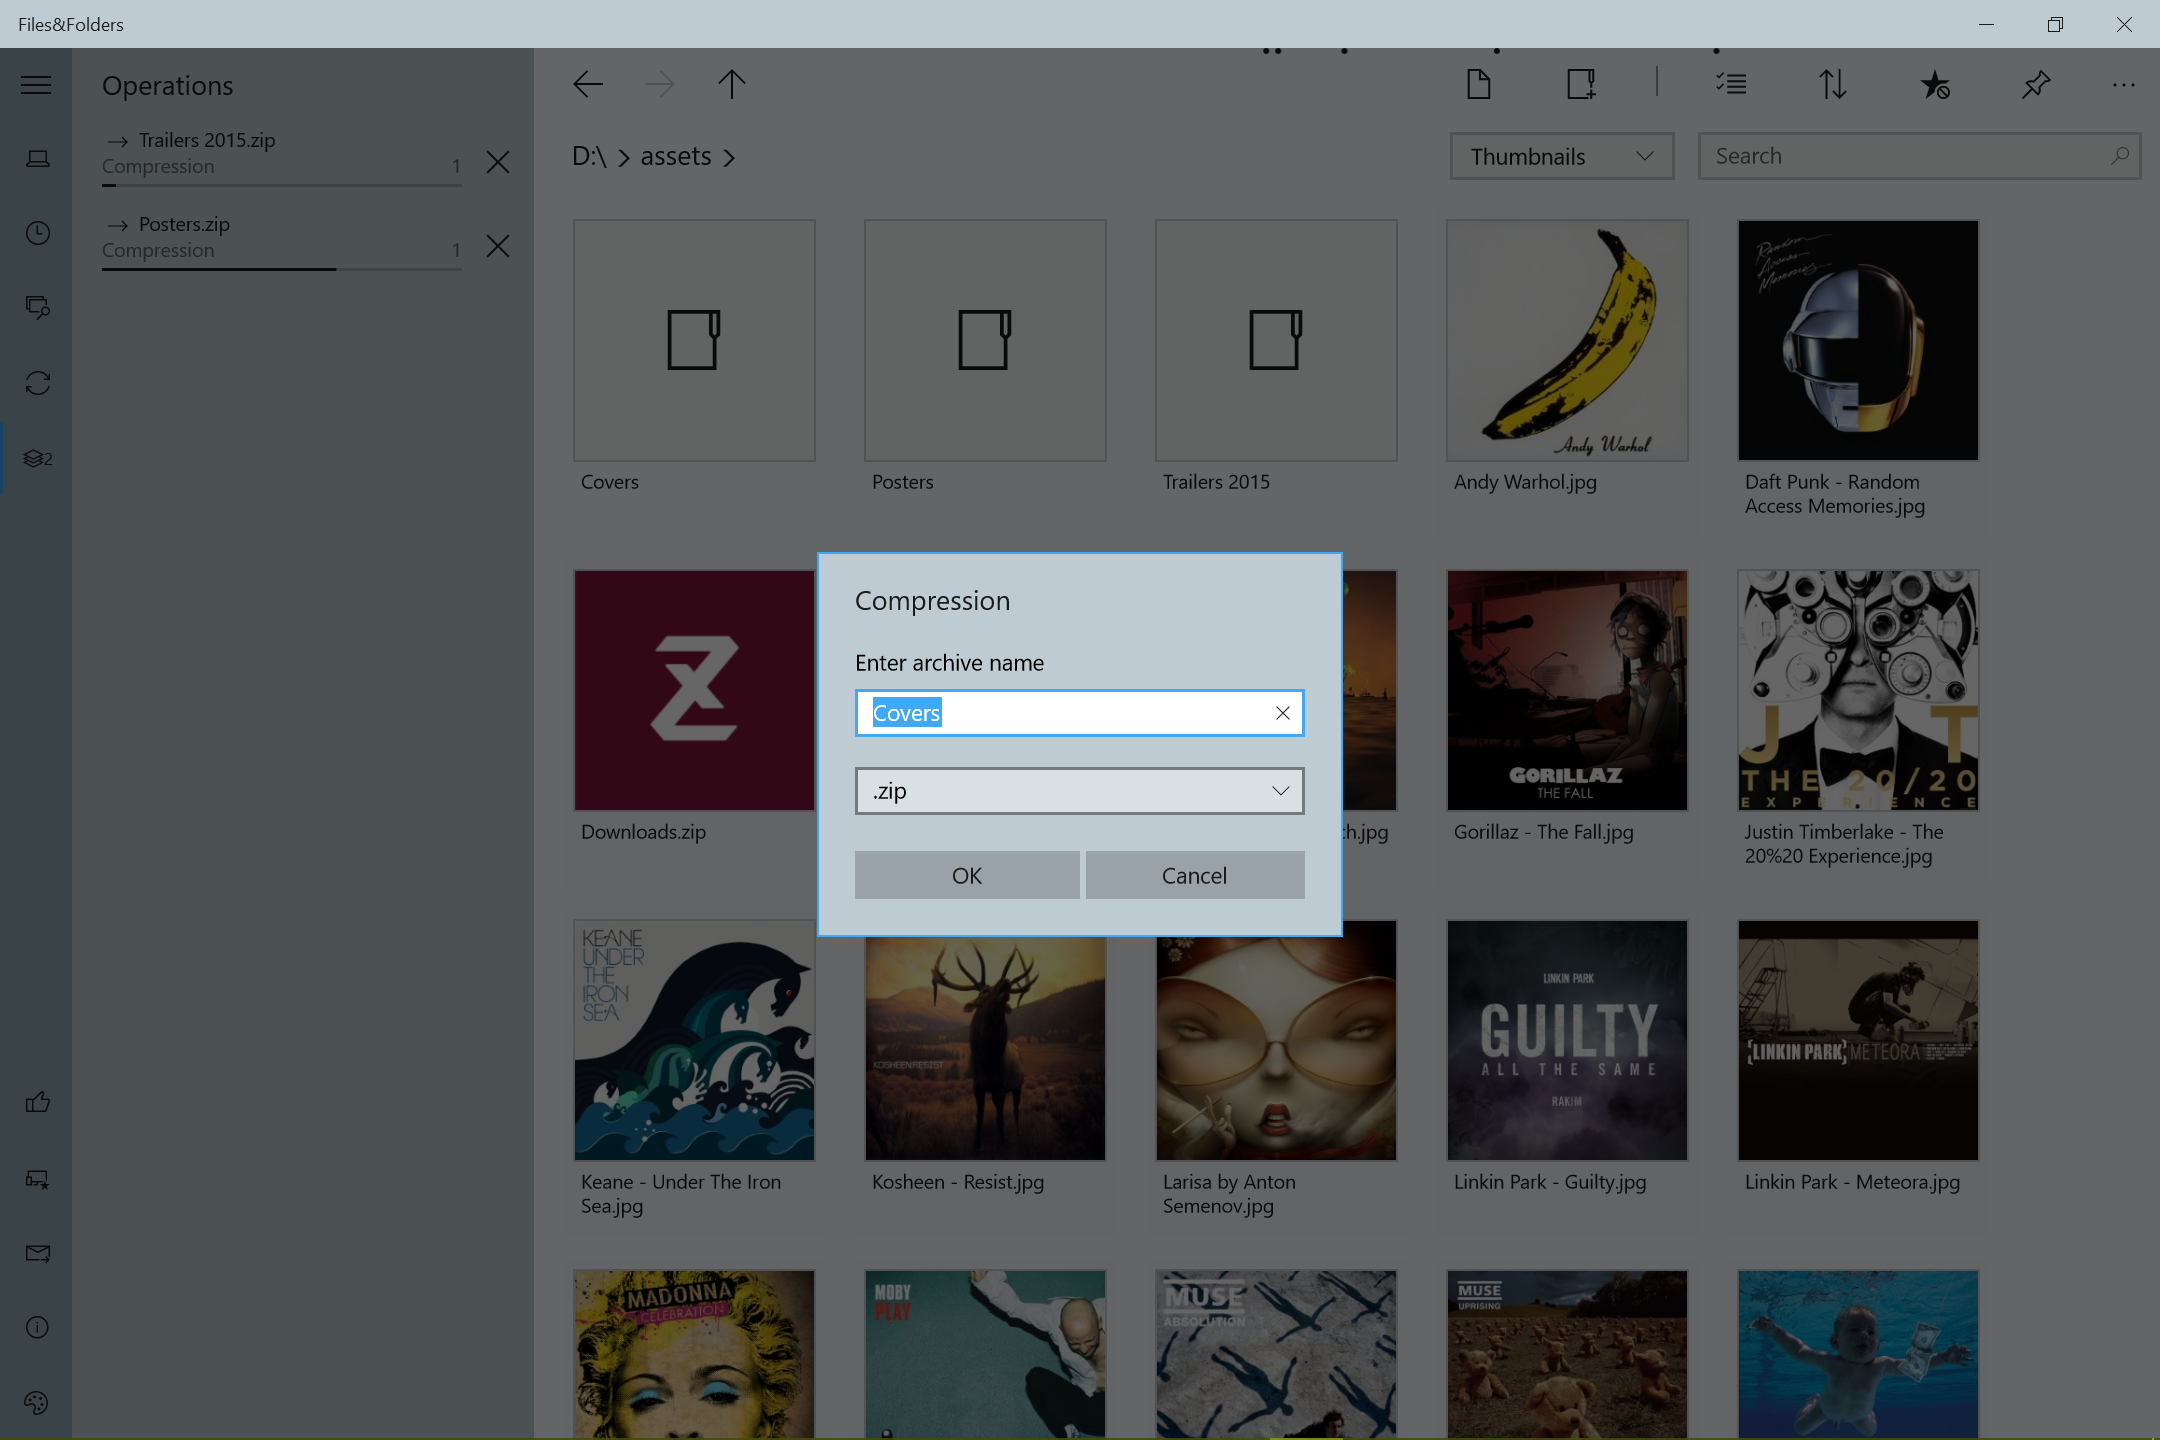Select the Moby Play cover thumbnail
Viewport: 2160px width, 1440px height.
985,1354
